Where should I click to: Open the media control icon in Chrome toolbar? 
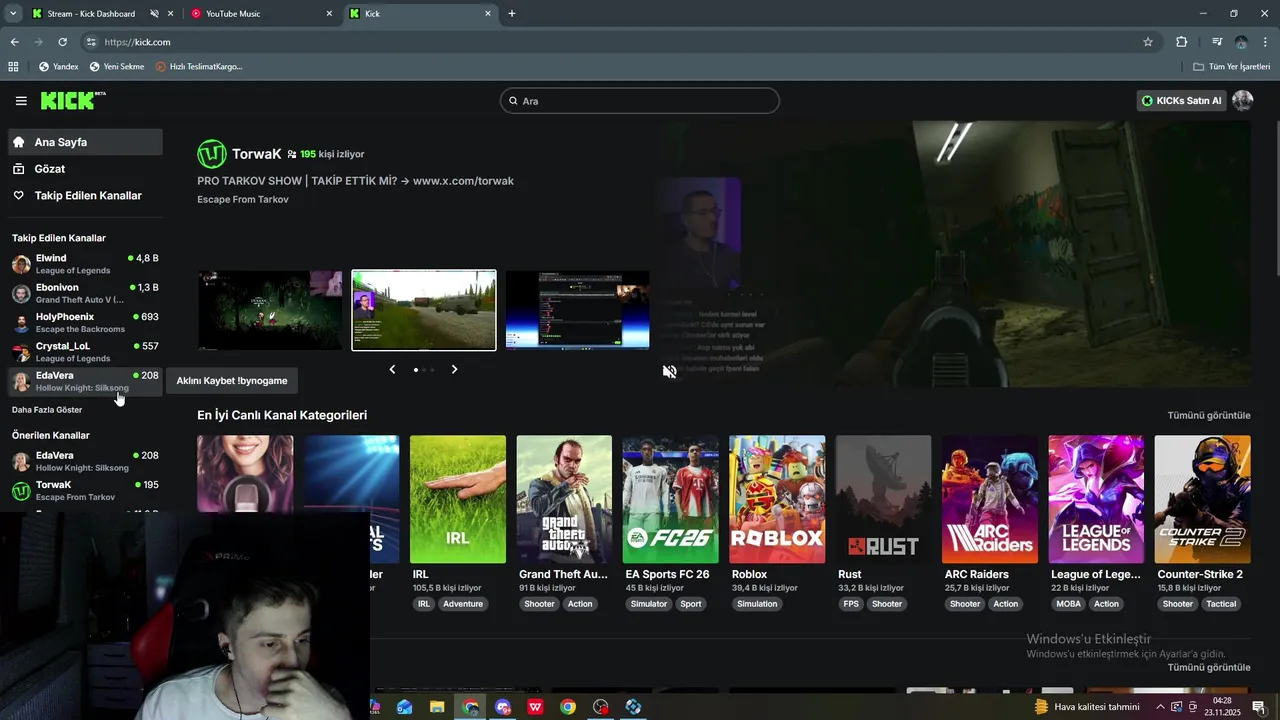[1217, 42]
